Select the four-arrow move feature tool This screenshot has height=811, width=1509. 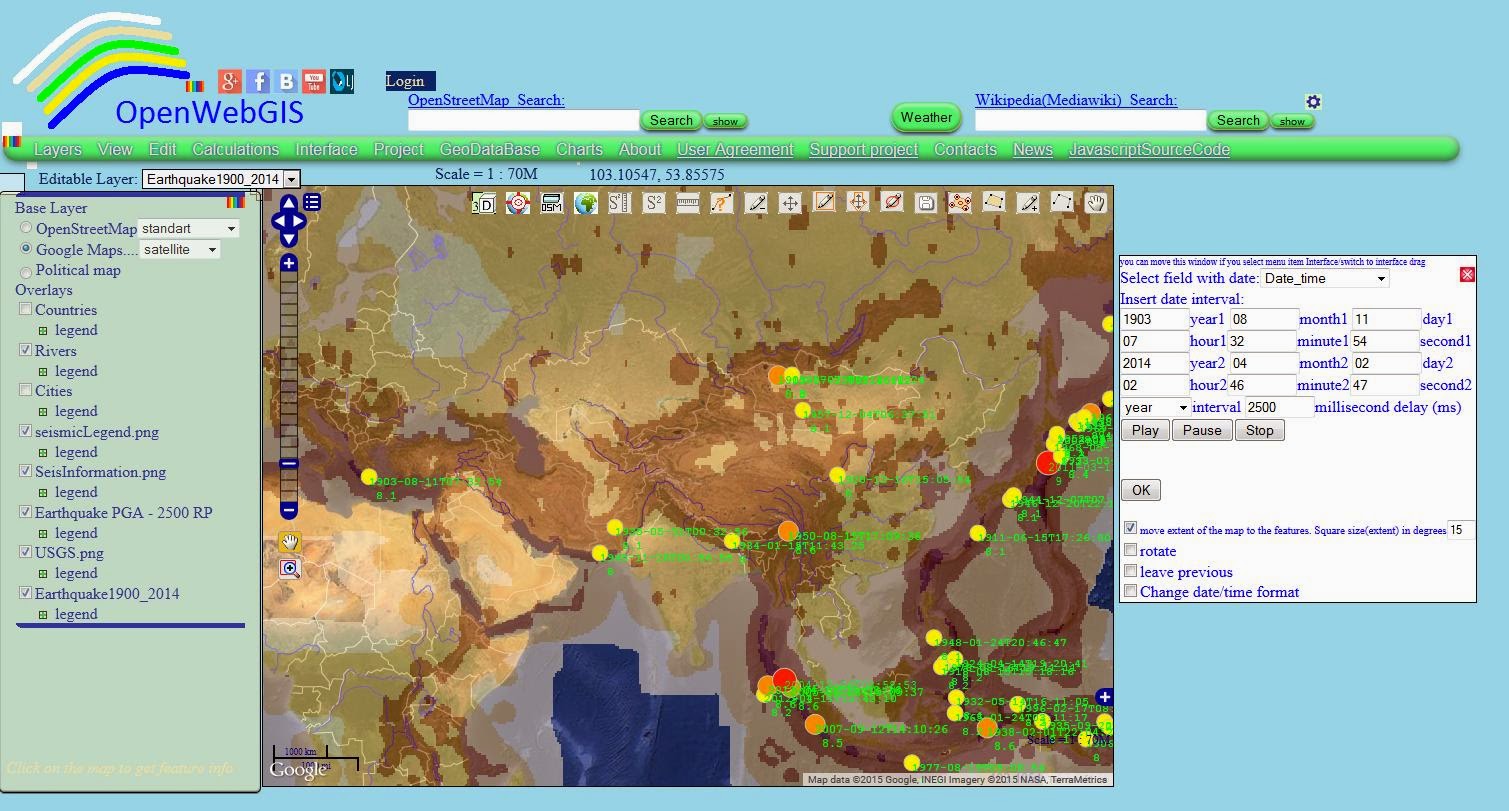pyautogui.click(x=790, y=204)
